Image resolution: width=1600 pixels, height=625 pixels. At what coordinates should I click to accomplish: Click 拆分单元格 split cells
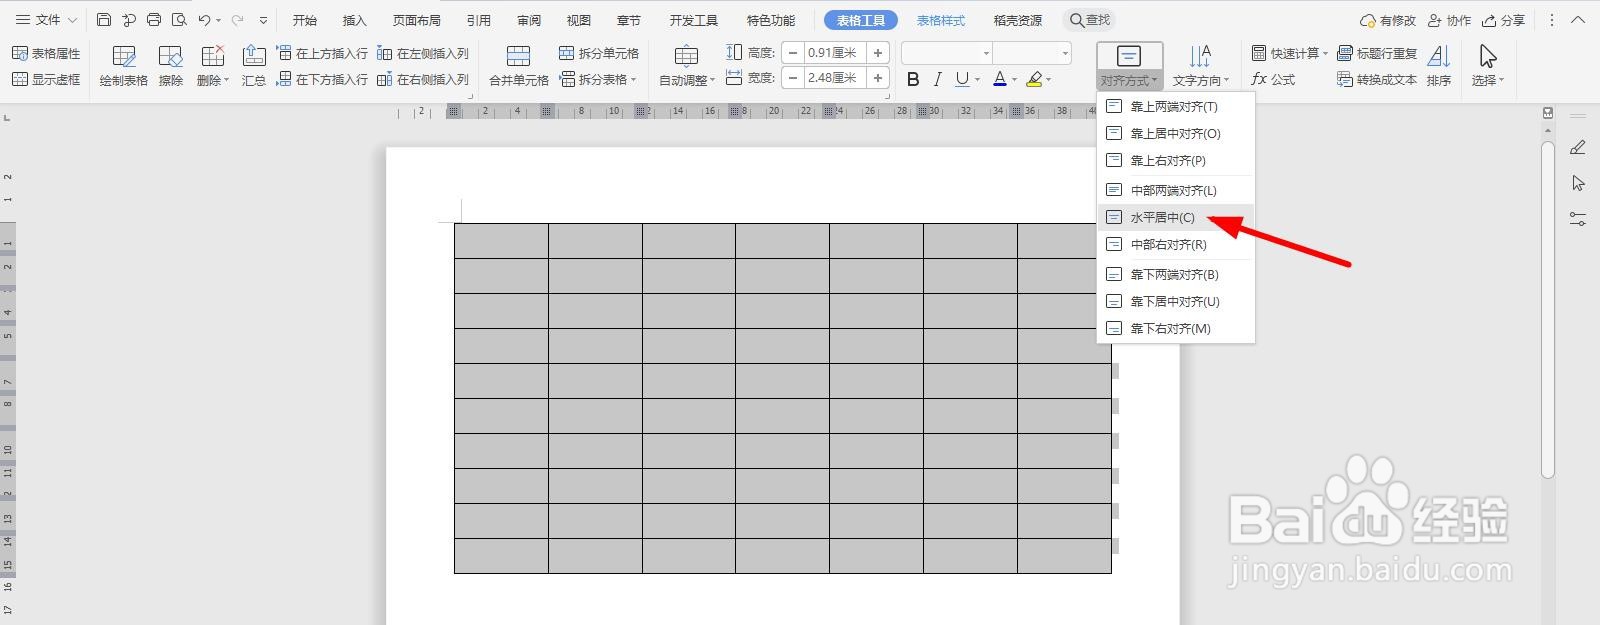pos(599,53)
